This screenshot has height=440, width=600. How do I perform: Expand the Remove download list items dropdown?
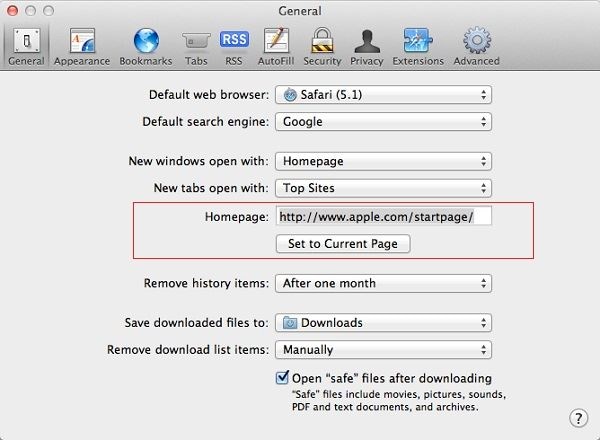pyautogui.click(x=383, y=350)
